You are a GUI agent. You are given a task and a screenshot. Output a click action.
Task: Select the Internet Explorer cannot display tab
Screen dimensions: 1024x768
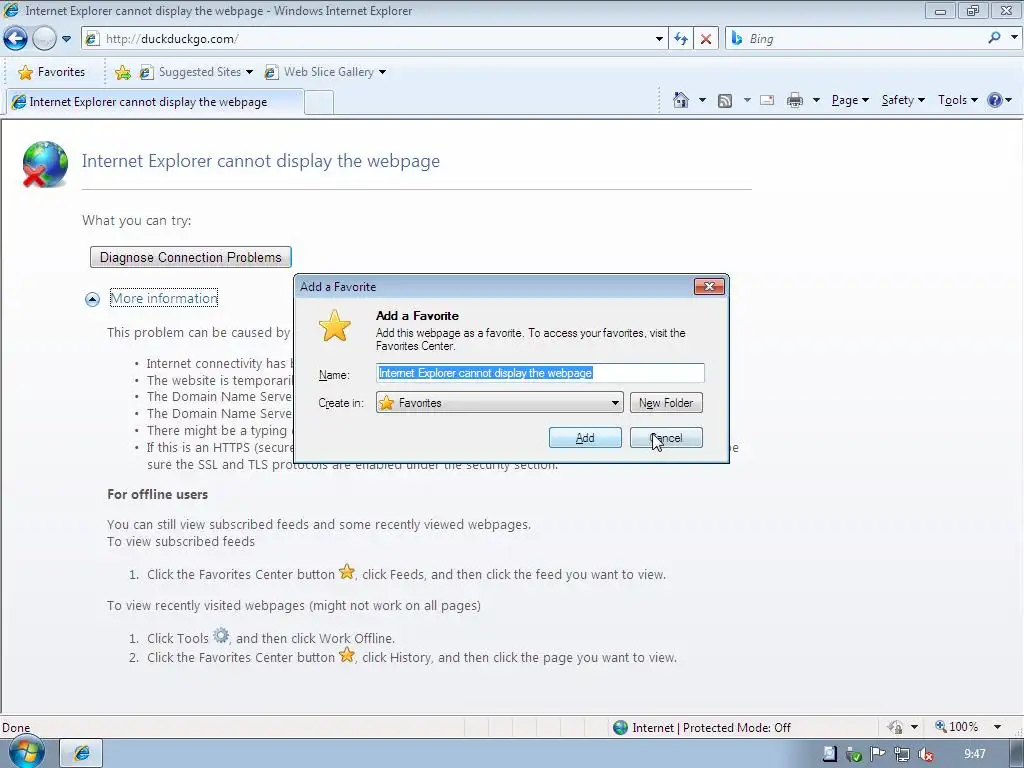(x=154, y=102)
